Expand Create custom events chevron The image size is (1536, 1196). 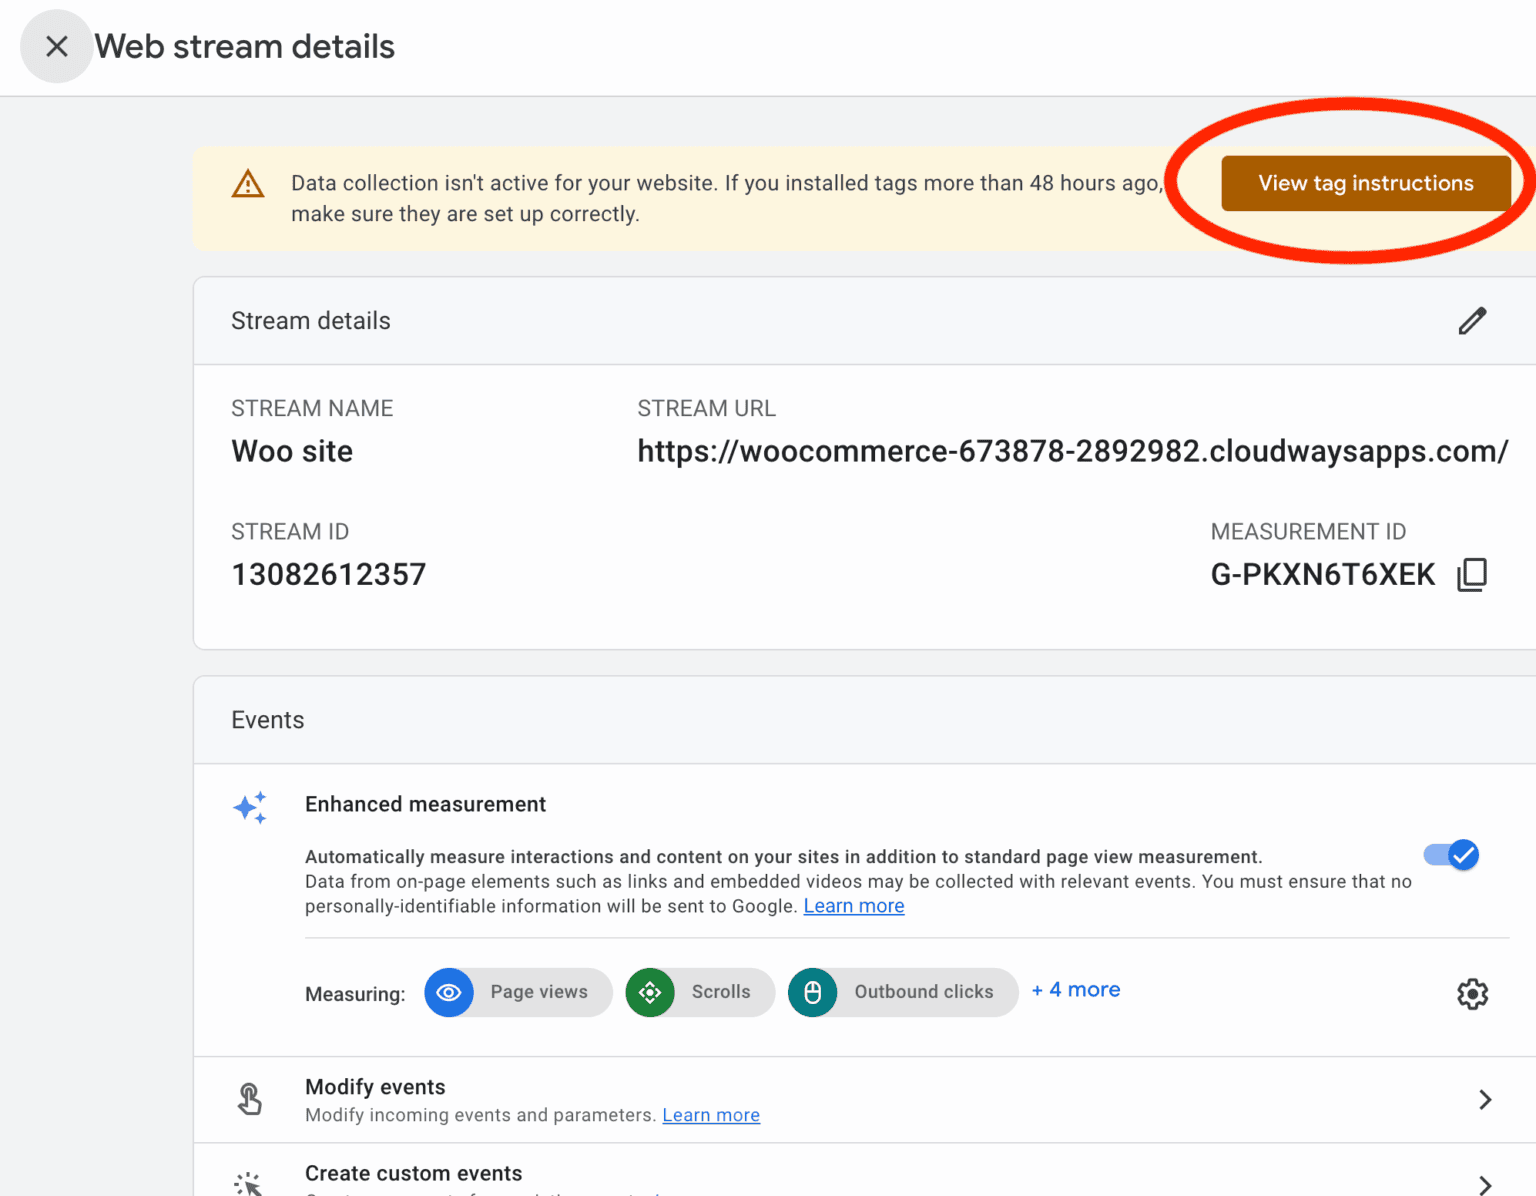(1485, 1184)
